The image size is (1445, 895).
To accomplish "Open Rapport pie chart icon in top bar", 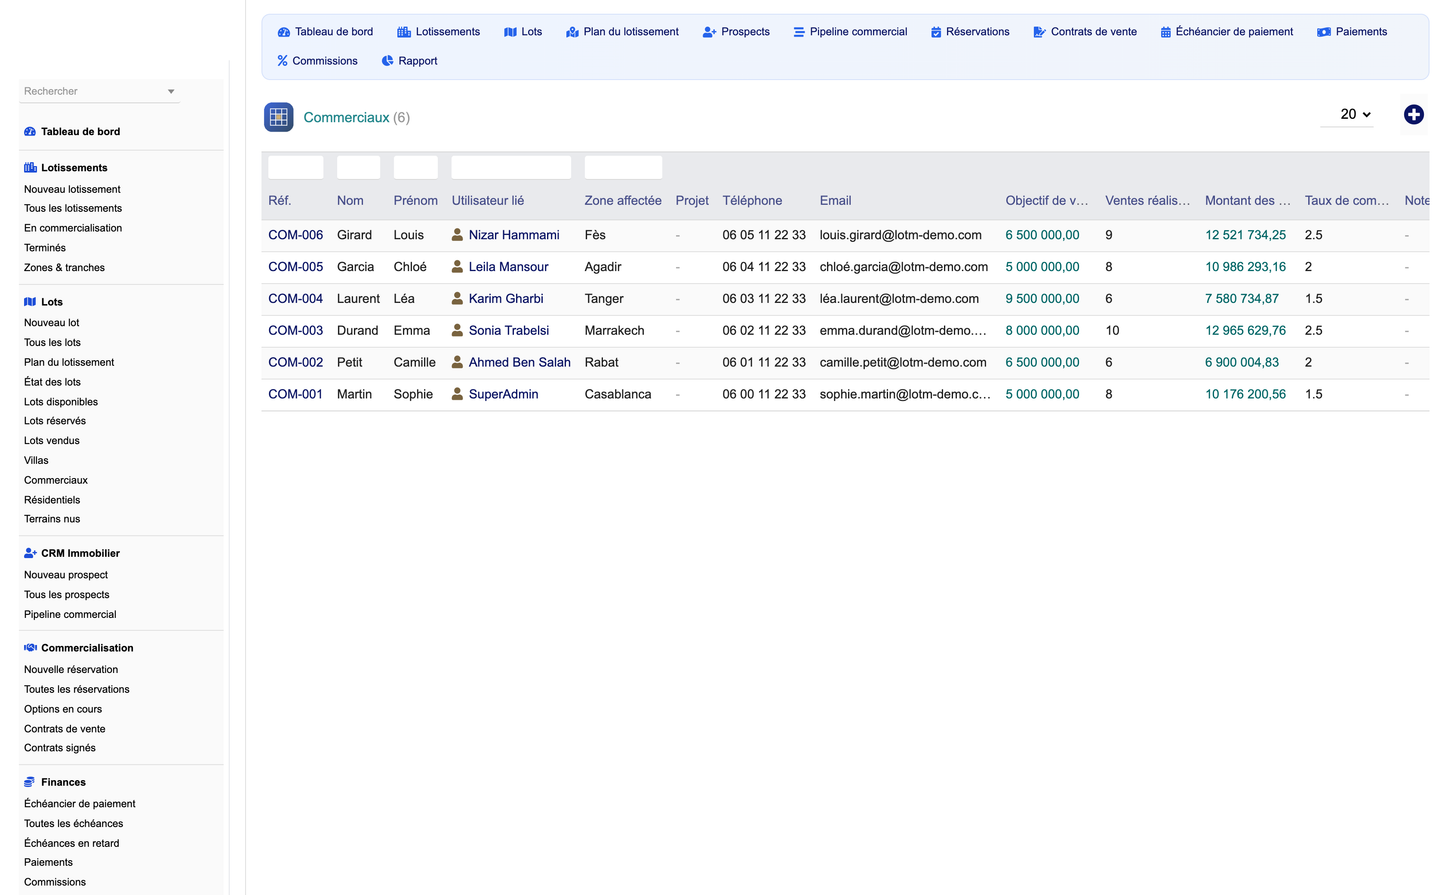I will tap(387, 61).
